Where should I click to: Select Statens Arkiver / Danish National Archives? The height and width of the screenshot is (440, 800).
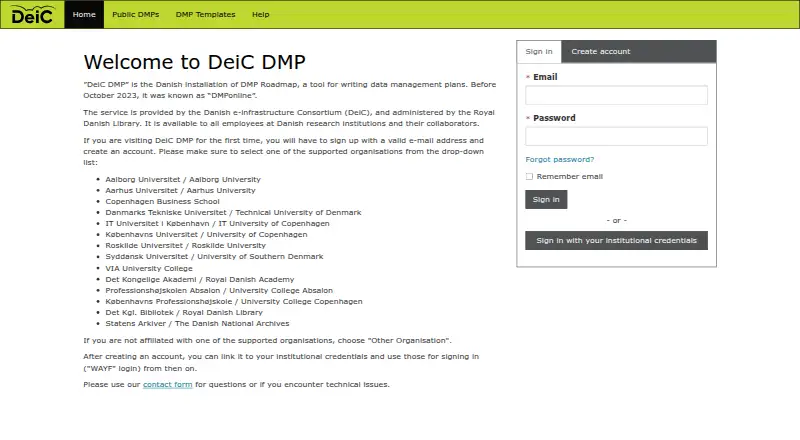pyautogui.click(x=197, y=324)
